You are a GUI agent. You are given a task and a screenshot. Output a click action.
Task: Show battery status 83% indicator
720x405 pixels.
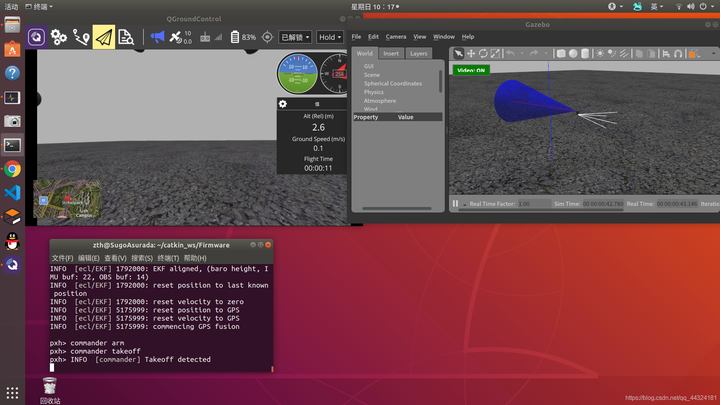(x=243, y=37)
